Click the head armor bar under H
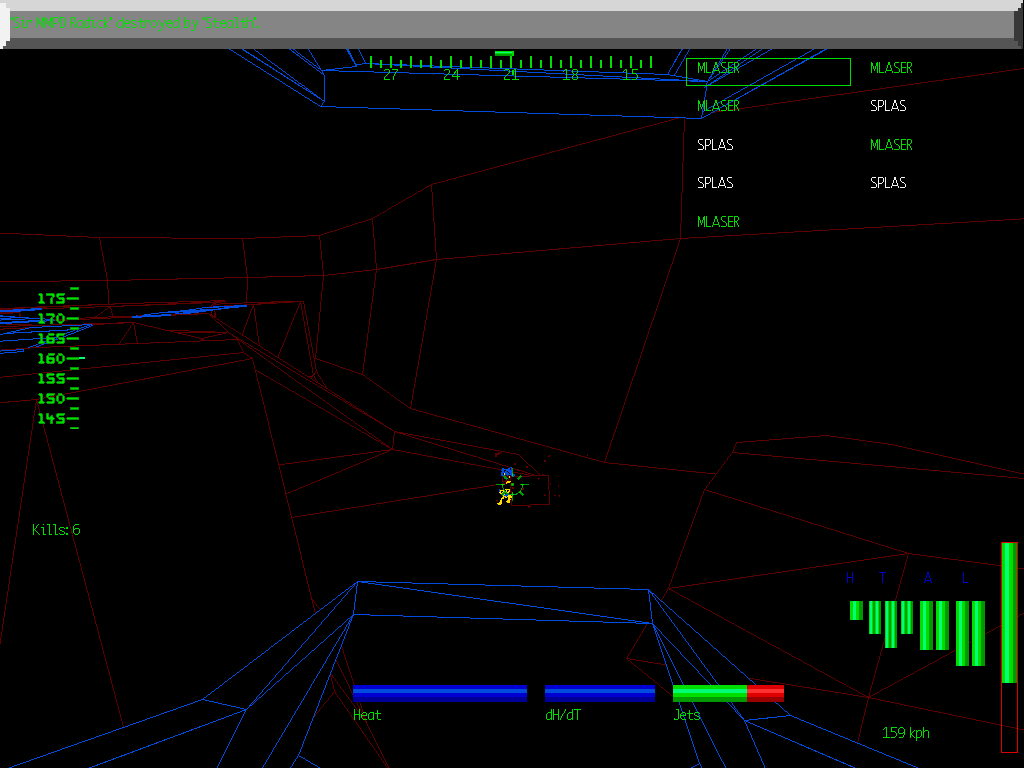The height and width of the screenshot is (768, 1024). tap(856, 610)
